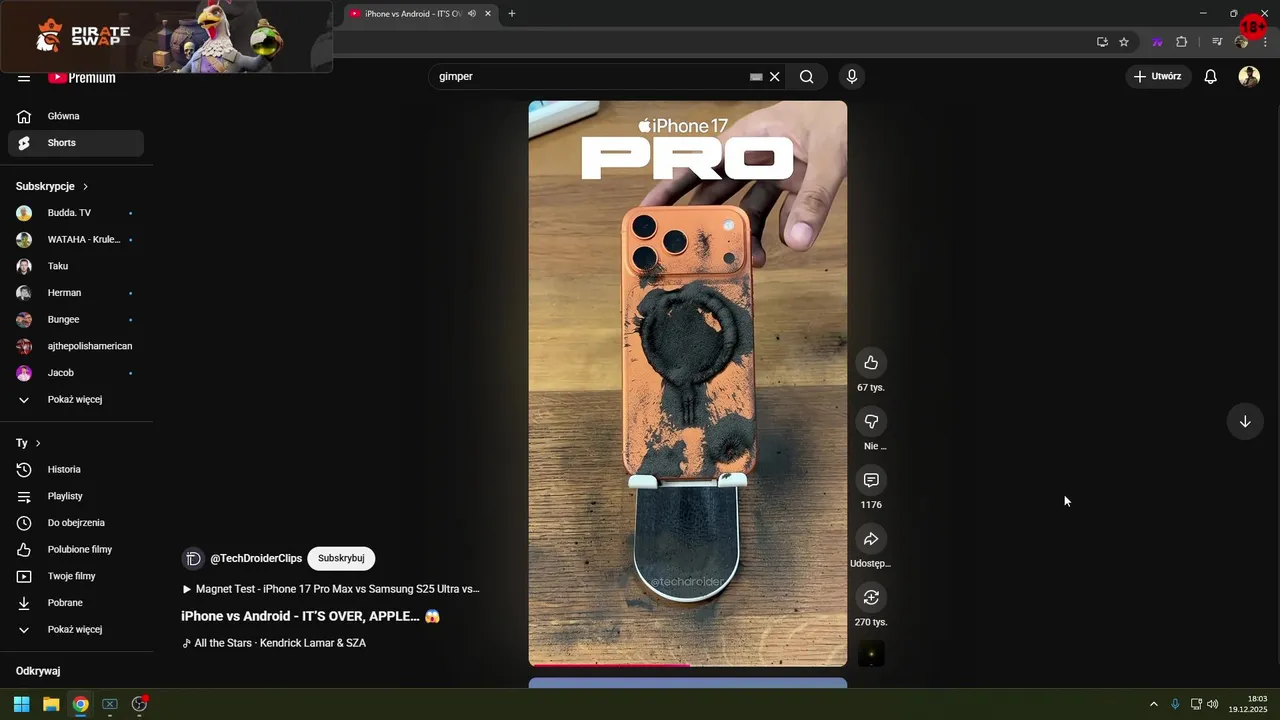Open Polubione filmy
The width and height of the screenshot is (1280, 720).
click(76, 550)
